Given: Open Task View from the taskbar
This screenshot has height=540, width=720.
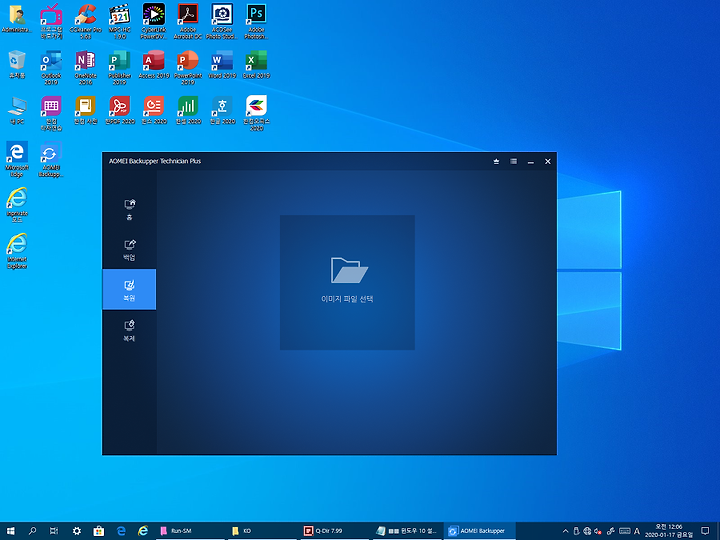Looking at the screenshot, I should tap(54, 531).
